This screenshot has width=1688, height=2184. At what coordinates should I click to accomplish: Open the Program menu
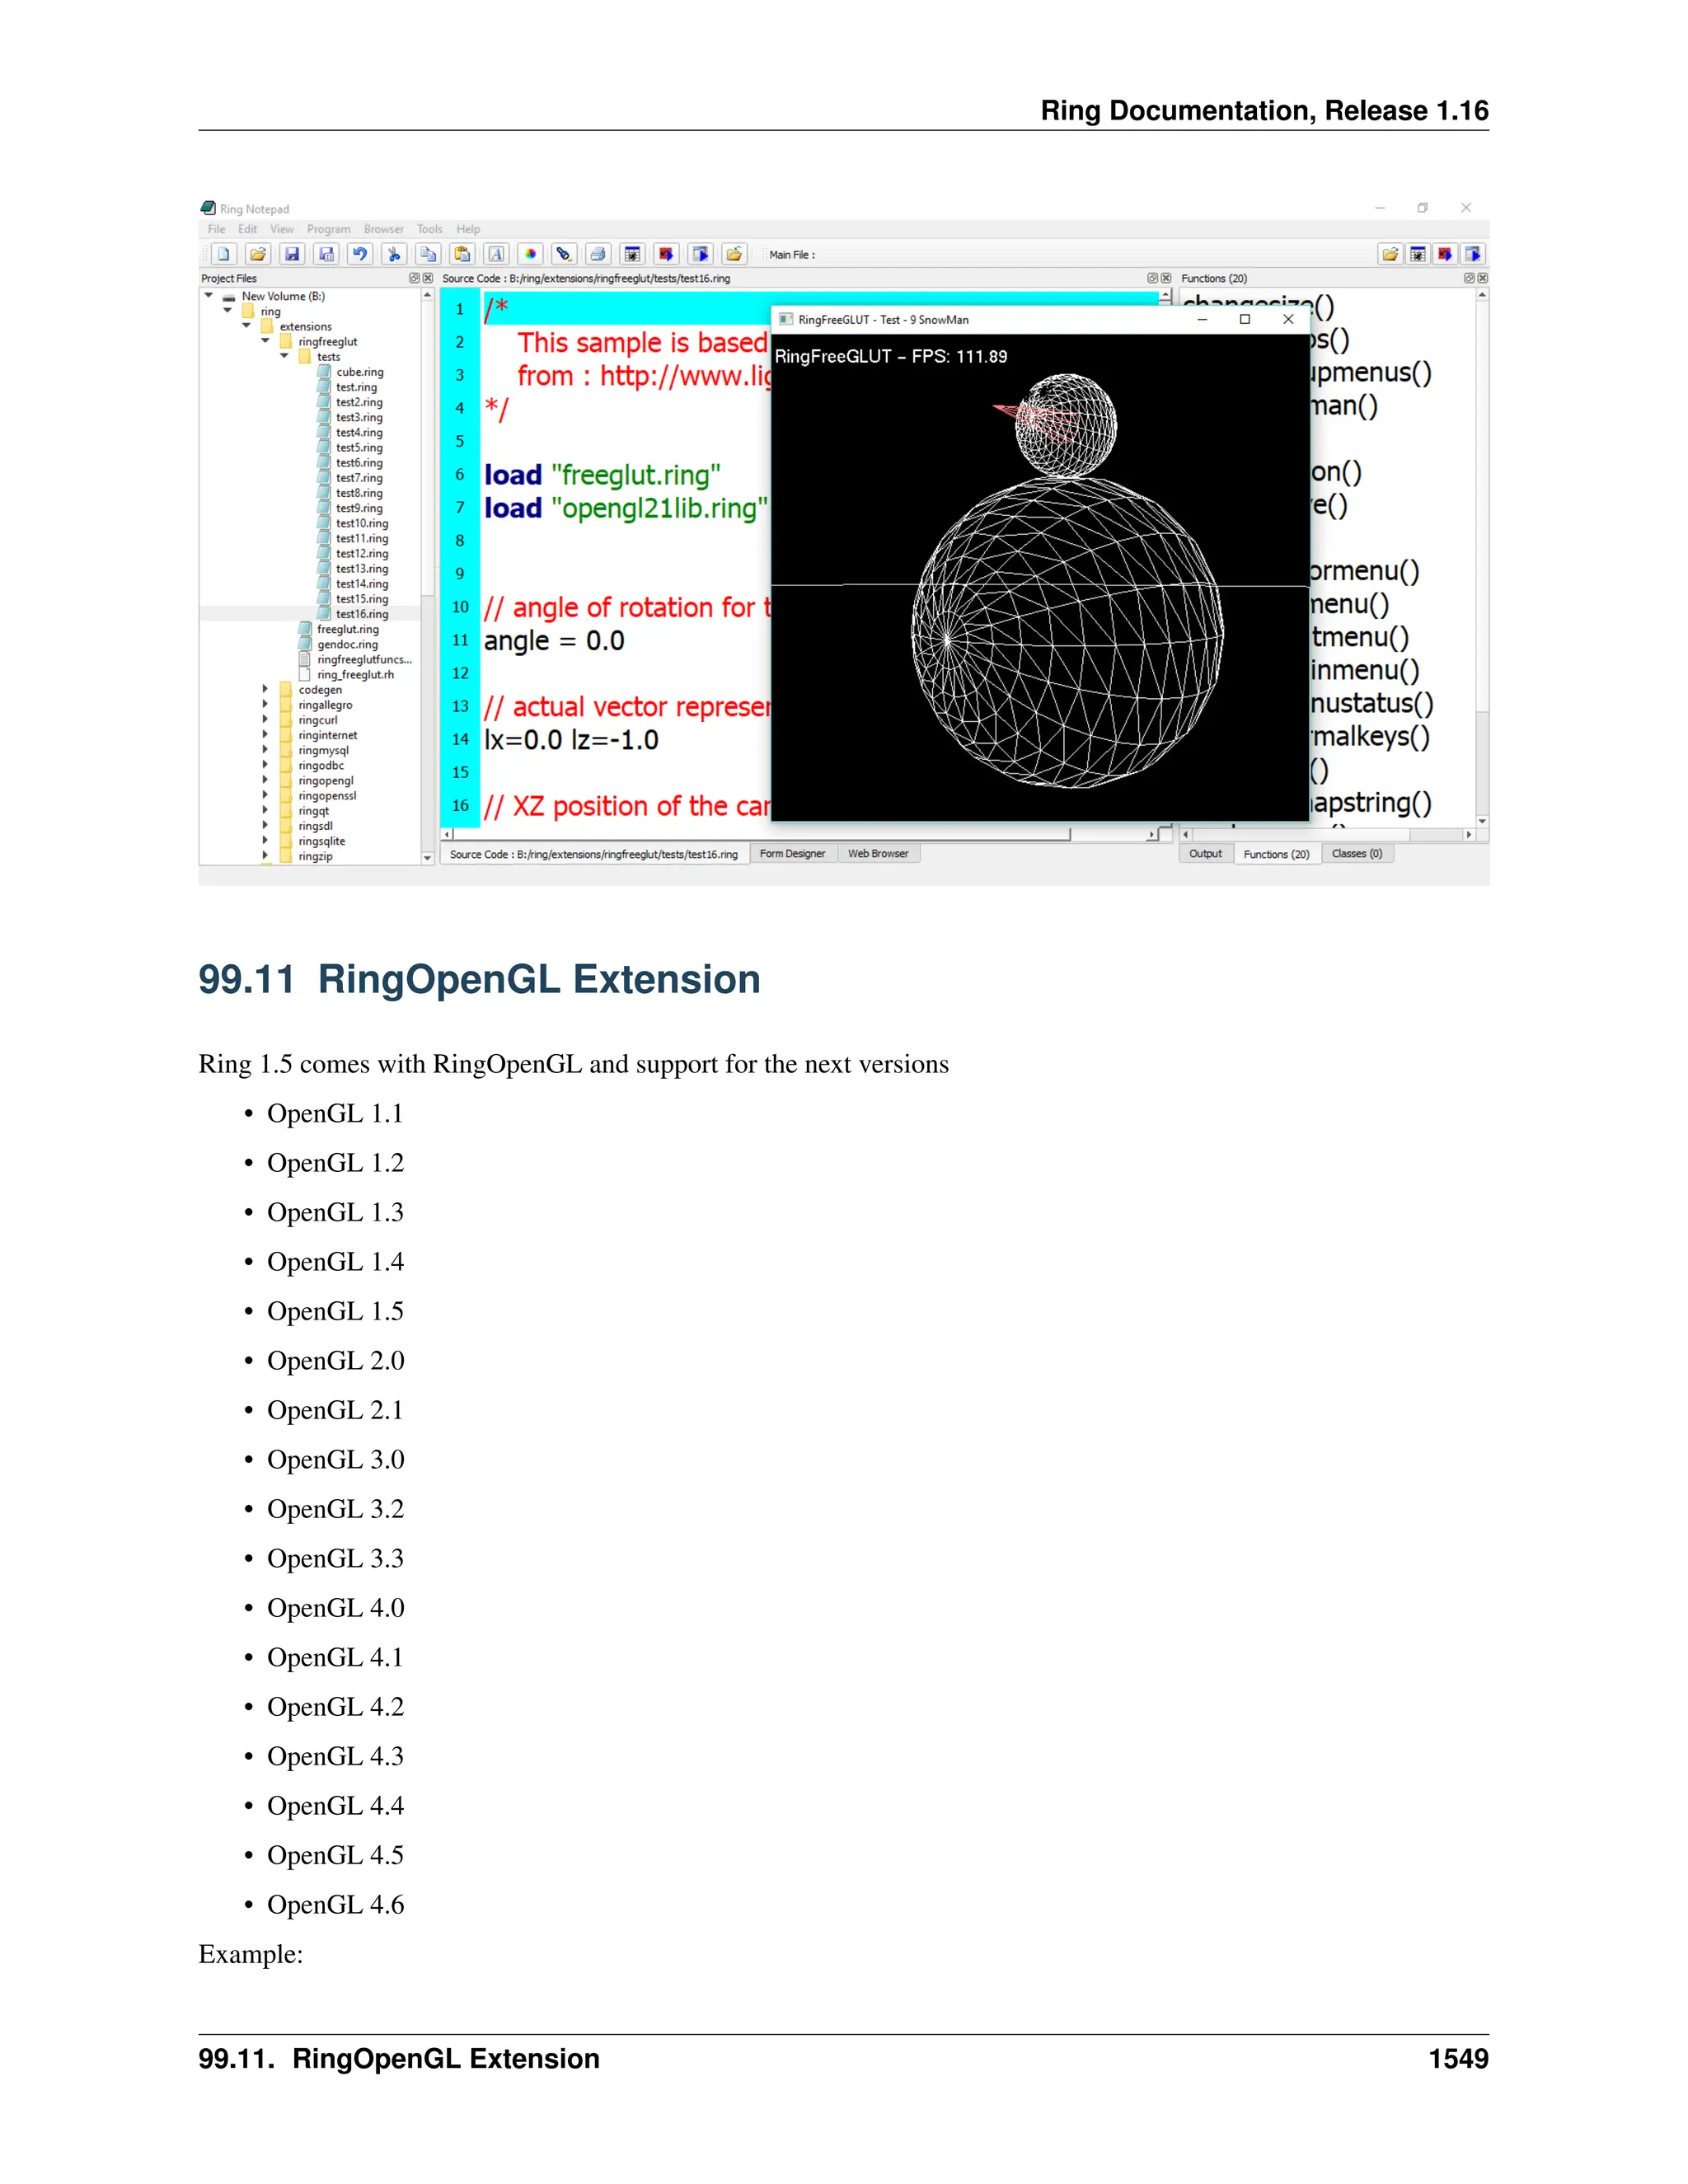(x=328, y=229)
